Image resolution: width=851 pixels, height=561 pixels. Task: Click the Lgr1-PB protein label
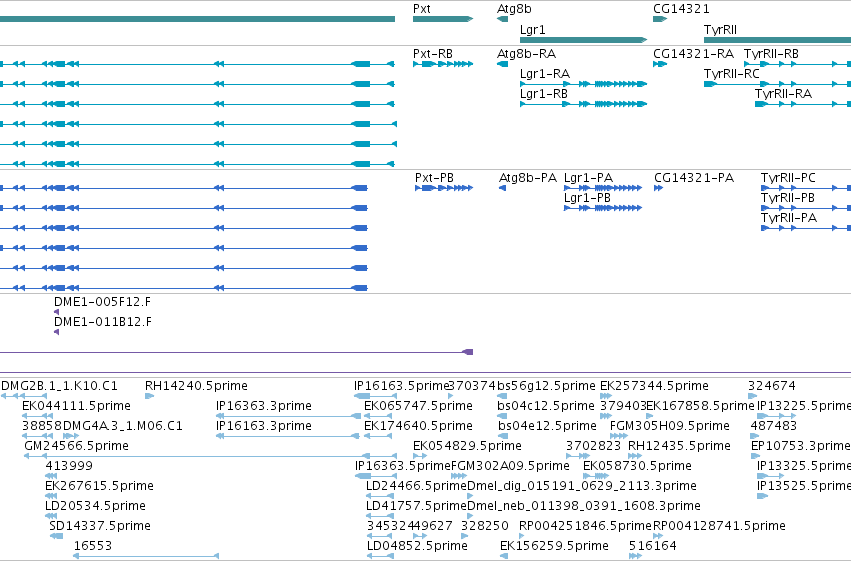(587, 199)
